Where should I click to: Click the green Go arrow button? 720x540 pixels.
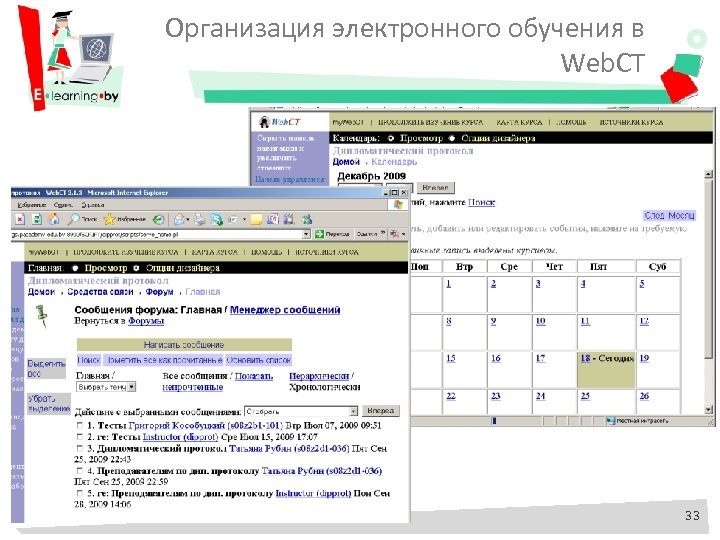click(320, 234)
